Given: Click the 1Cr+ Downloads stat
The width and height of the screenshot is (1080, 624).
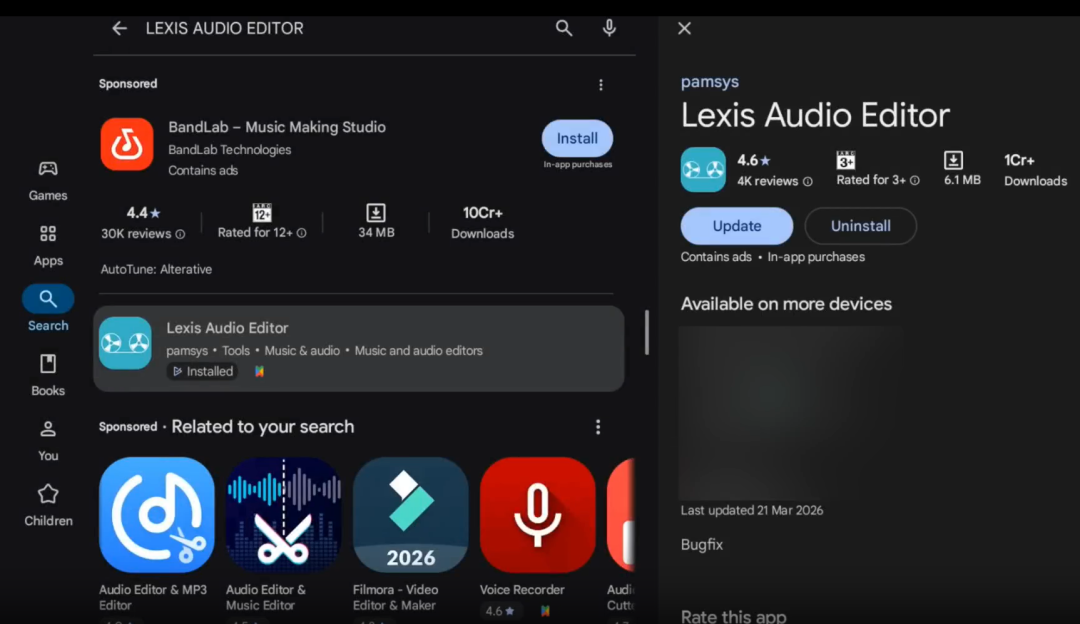Looking at the screenshot, I should [1035, 170].
